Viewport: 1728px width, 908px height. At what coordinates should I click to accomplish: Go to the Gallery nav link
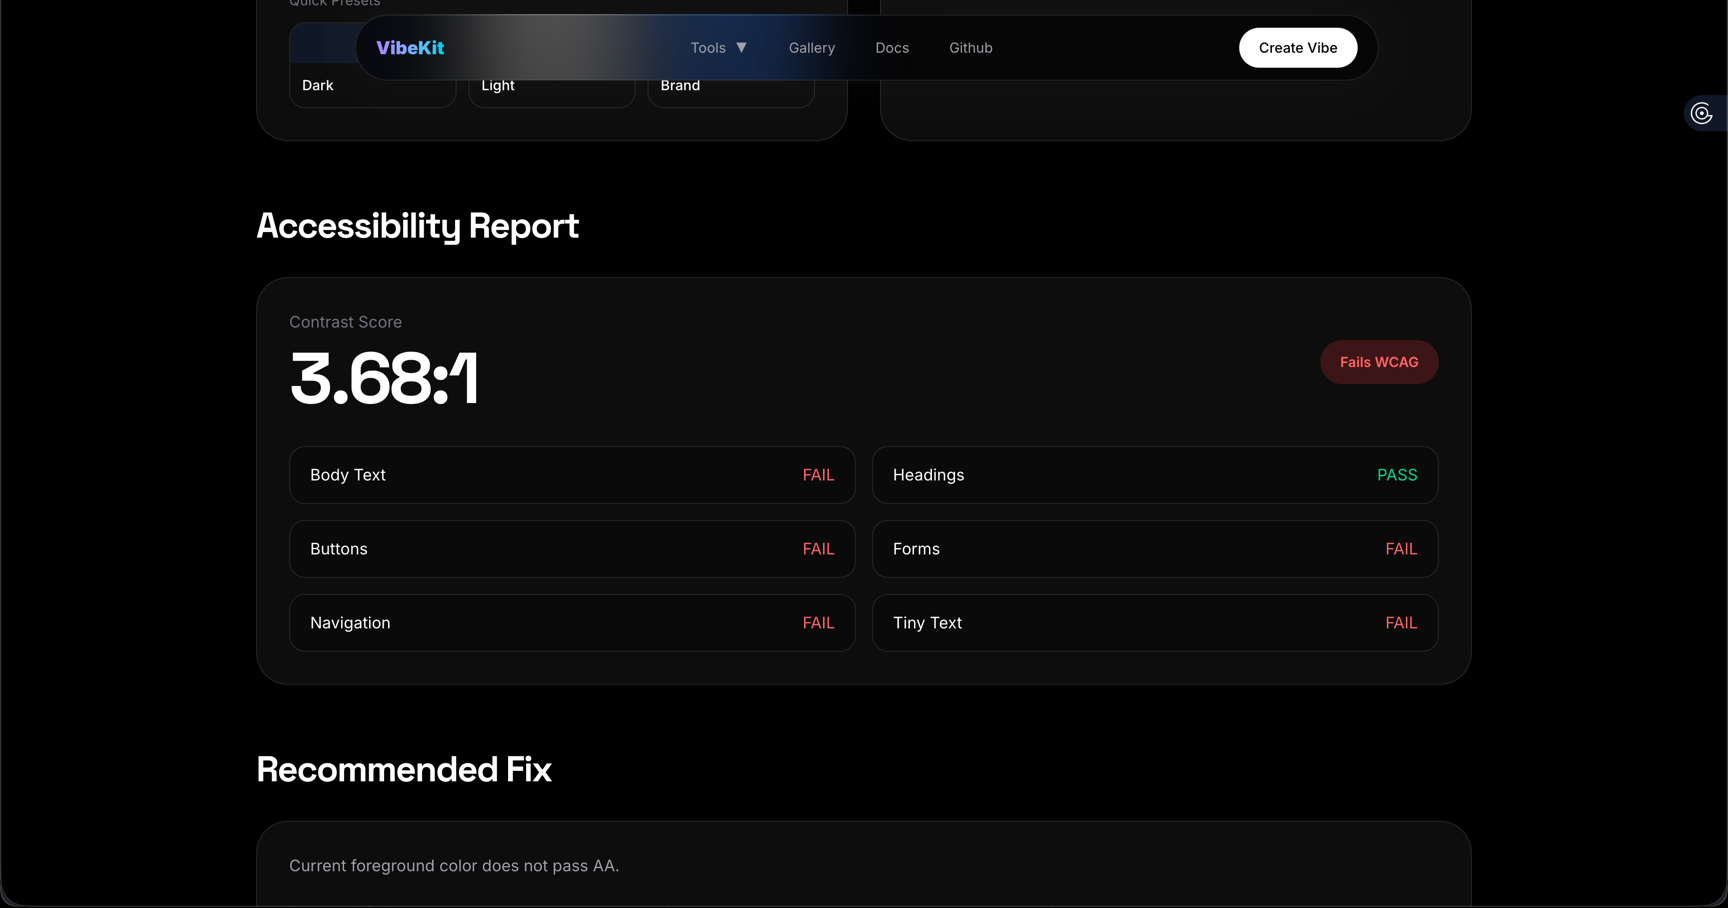[811, 48]
